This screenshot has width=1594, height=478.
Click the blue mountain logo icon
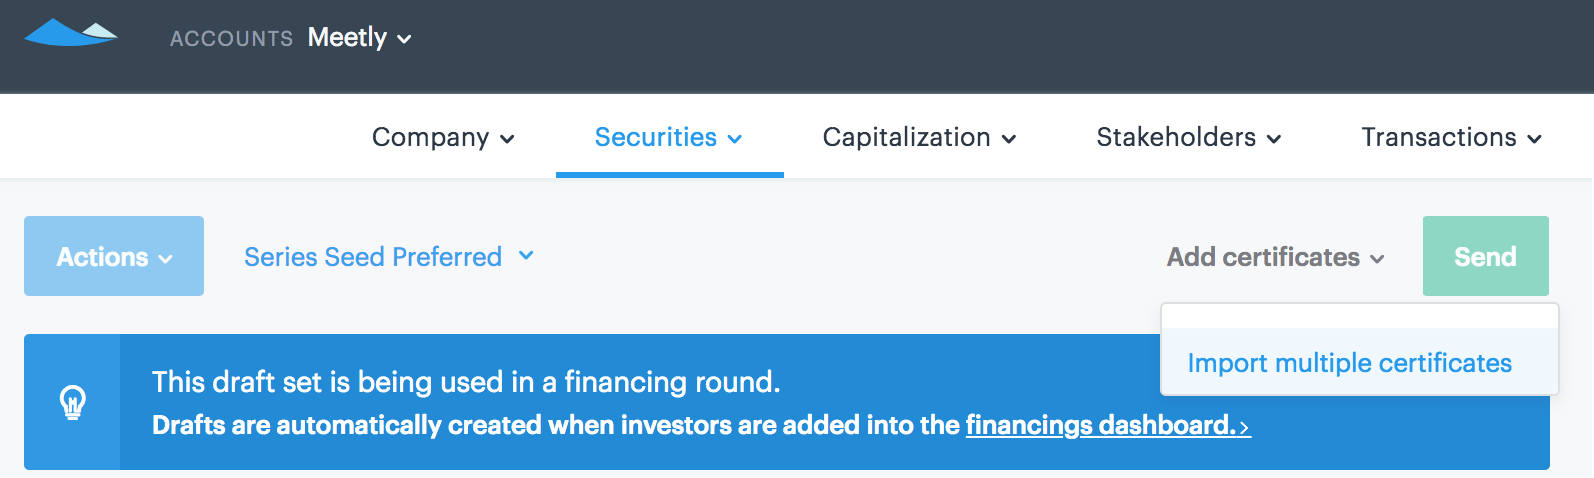tap(71, 33)
